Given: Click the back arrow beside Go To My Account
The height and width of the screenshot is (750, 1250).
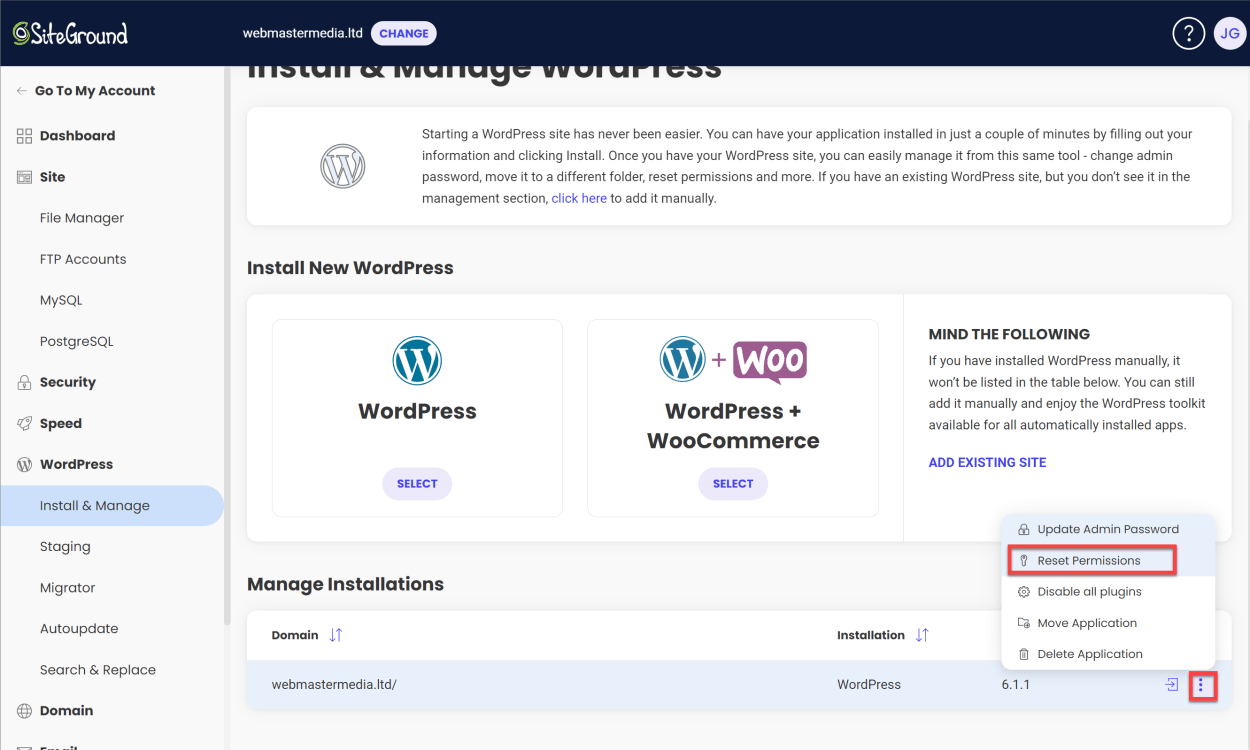Looking at the screenshot, I should [22, 91].
